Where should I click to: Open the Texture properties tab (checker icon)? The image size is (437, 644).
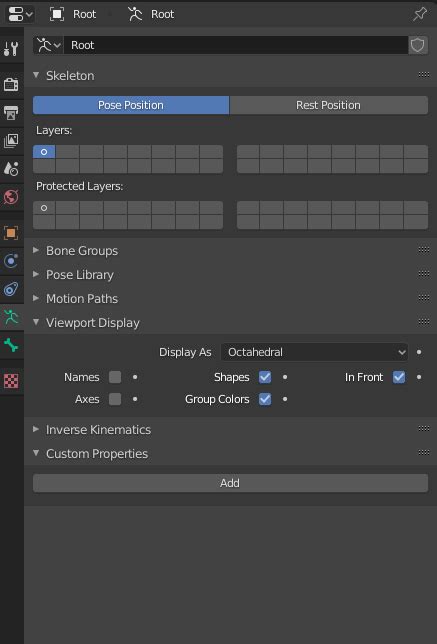click(11, 381)
